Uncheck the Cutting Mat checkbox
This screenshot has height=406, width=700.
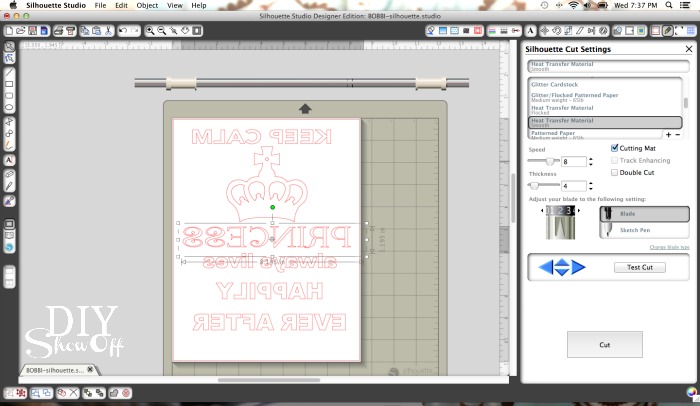tap(614, 148)
